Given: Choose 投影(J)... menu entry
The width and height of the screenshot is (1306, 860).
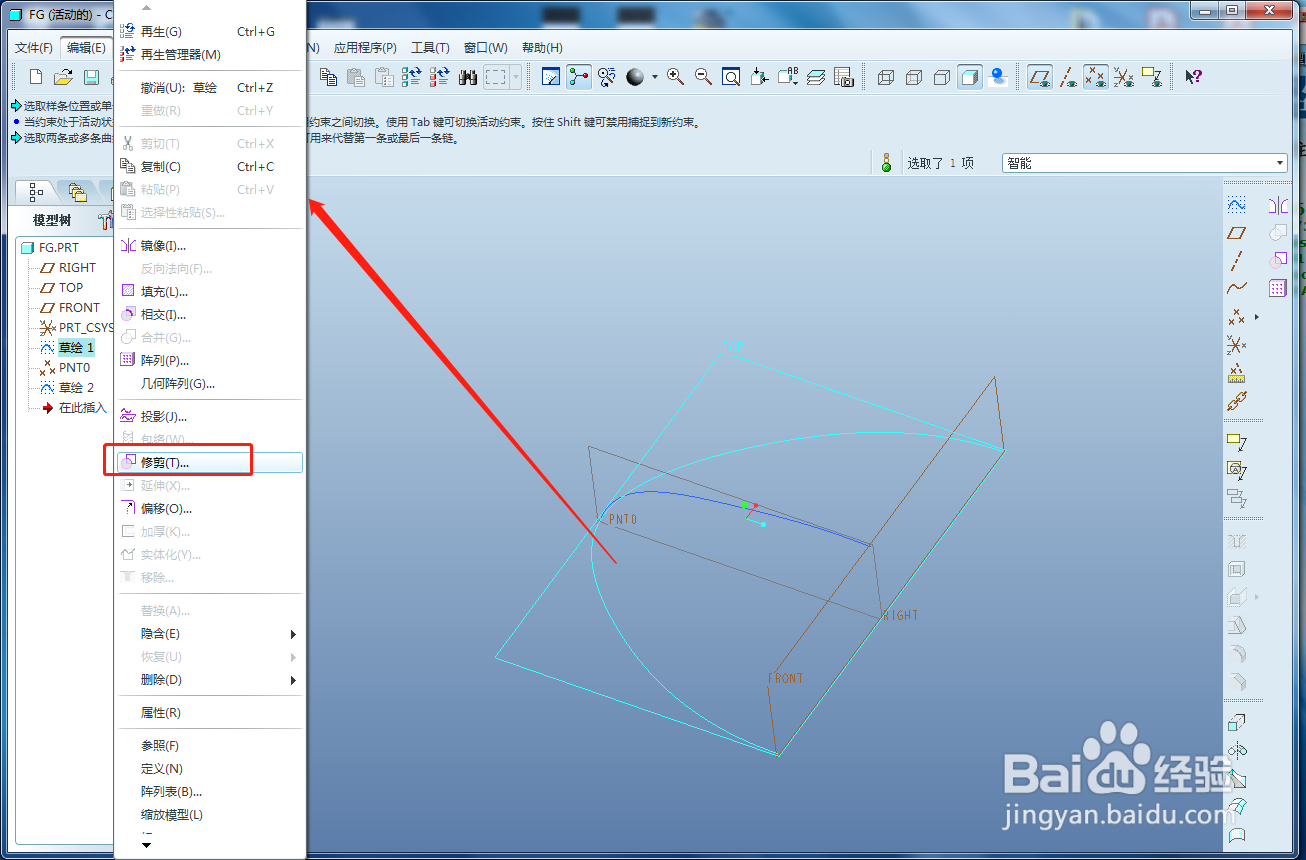Looking at the screenshot, I should 210,417.
